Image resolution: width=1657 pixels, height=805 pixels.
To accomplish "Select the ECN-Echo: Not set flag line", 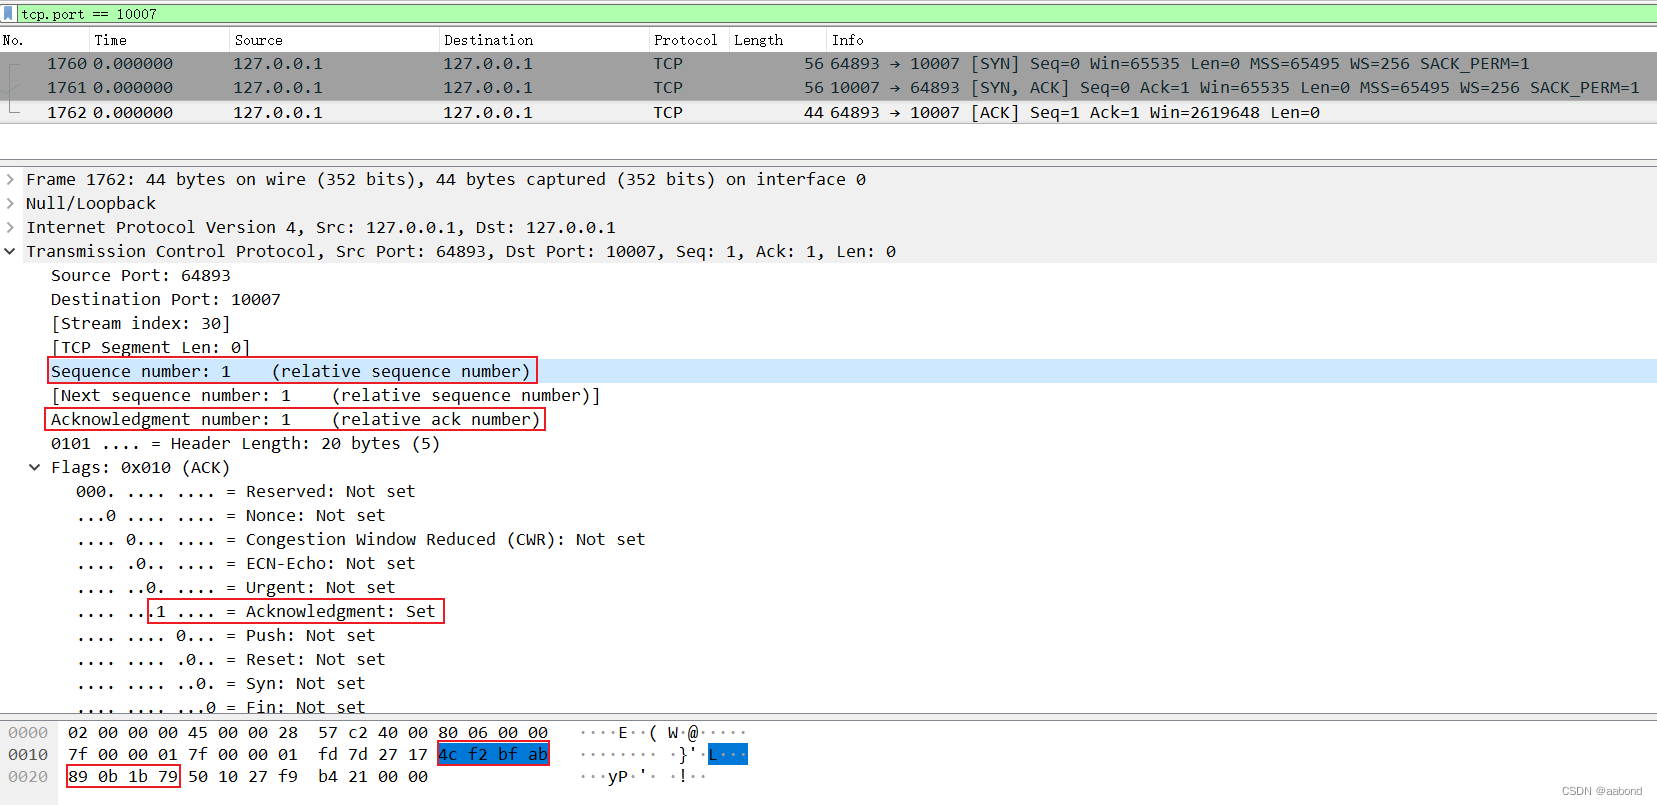I will (245, 564).
